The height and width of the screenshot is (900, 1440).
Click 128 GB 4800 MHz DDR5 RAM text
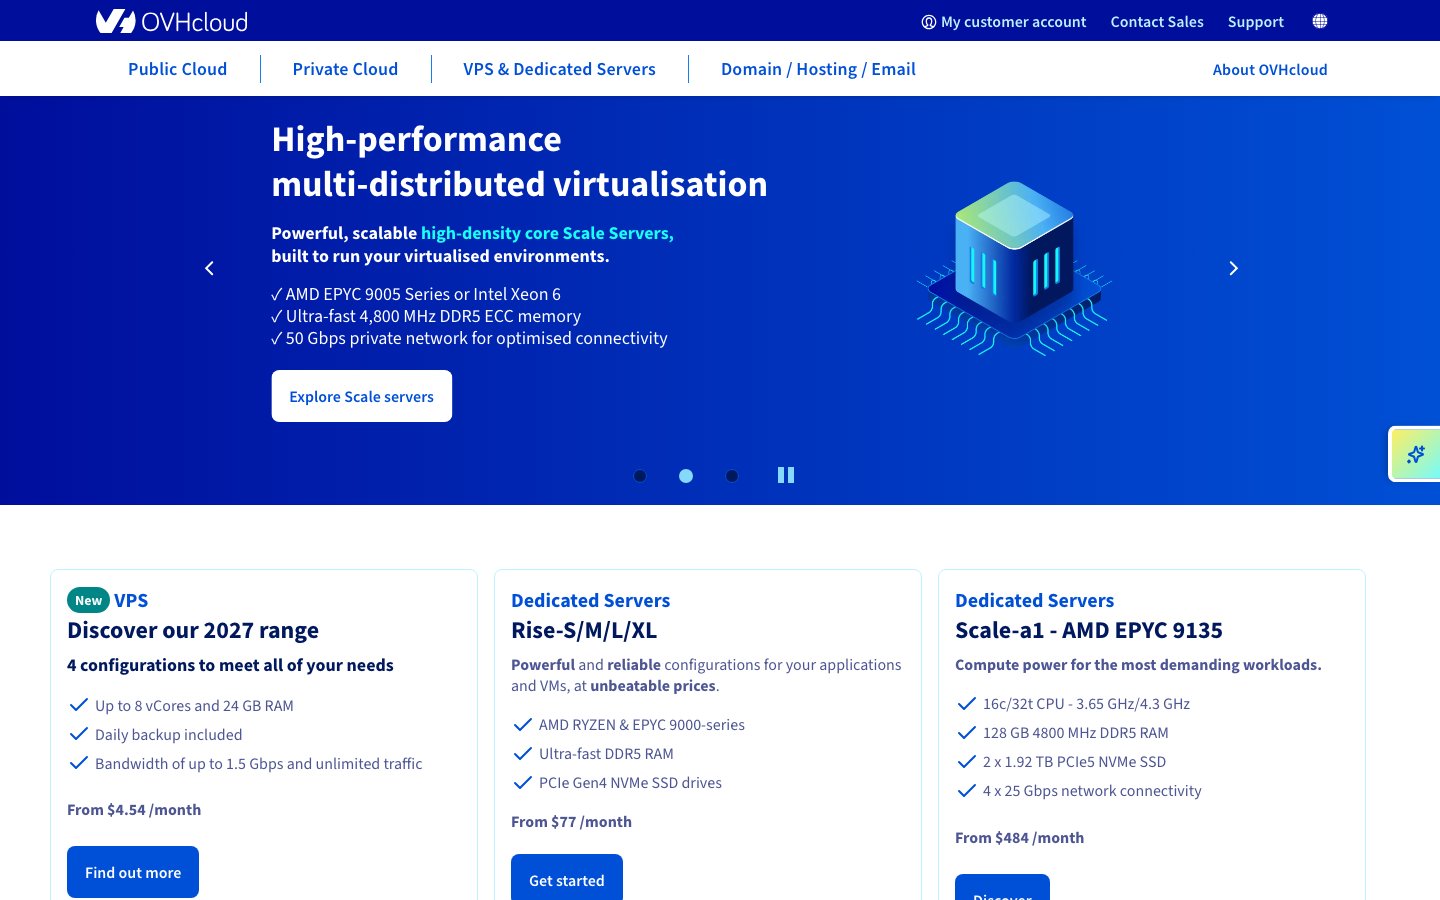point(1076,733)
